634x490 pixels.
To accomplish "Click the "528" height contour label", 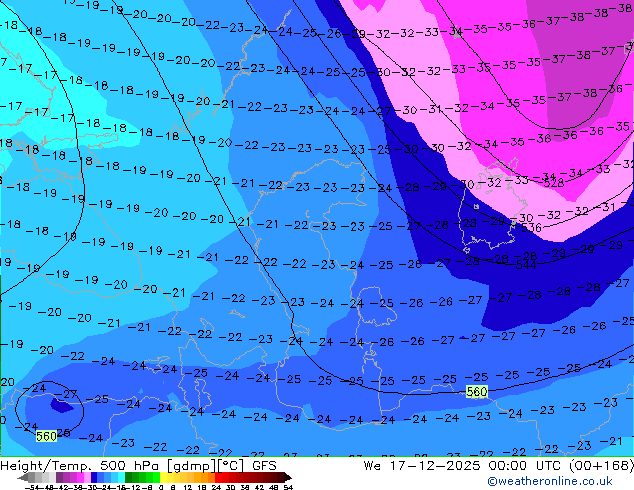I will tap(554, 183).
